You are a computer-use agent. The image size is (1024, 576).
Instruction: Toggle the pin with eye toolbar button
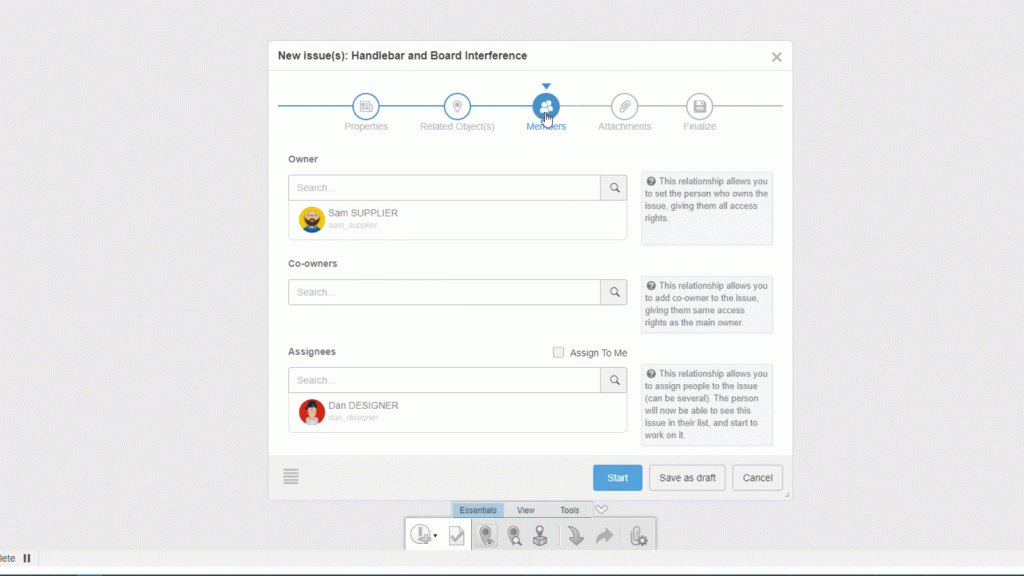[x=486, y=536]
